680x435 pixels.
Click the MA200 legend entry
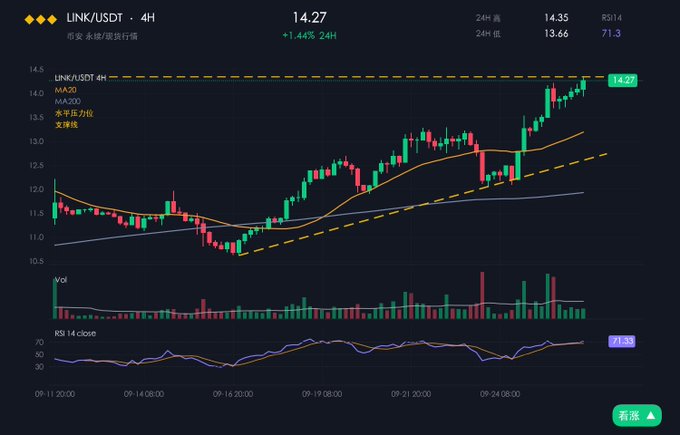68,101
